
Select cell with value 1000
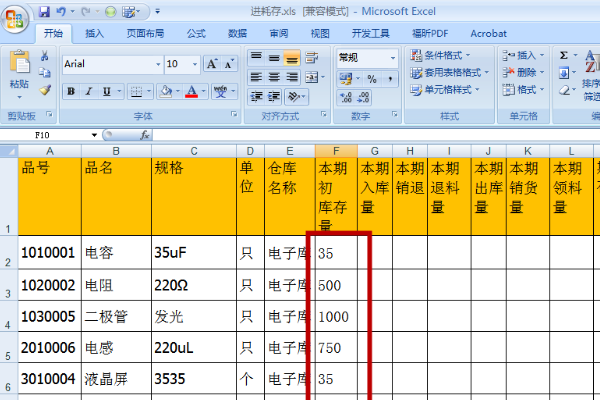pos(336,317)
